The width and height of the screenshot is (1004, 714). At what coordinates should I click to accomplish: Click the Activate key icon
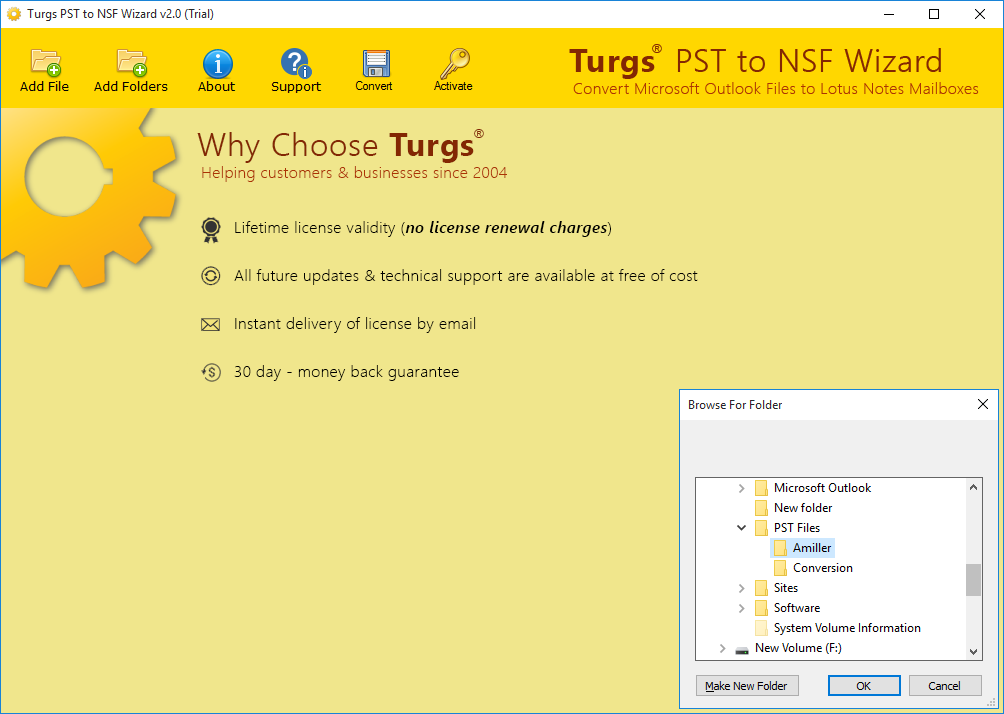click(454, 63)
